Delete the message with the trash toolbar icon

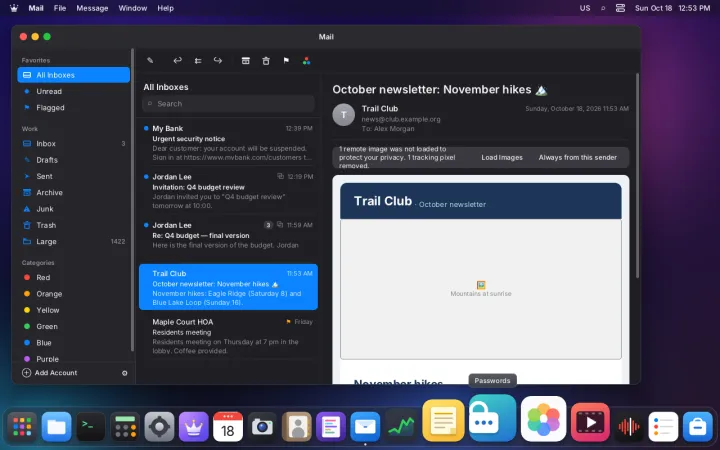pos(266,61)
